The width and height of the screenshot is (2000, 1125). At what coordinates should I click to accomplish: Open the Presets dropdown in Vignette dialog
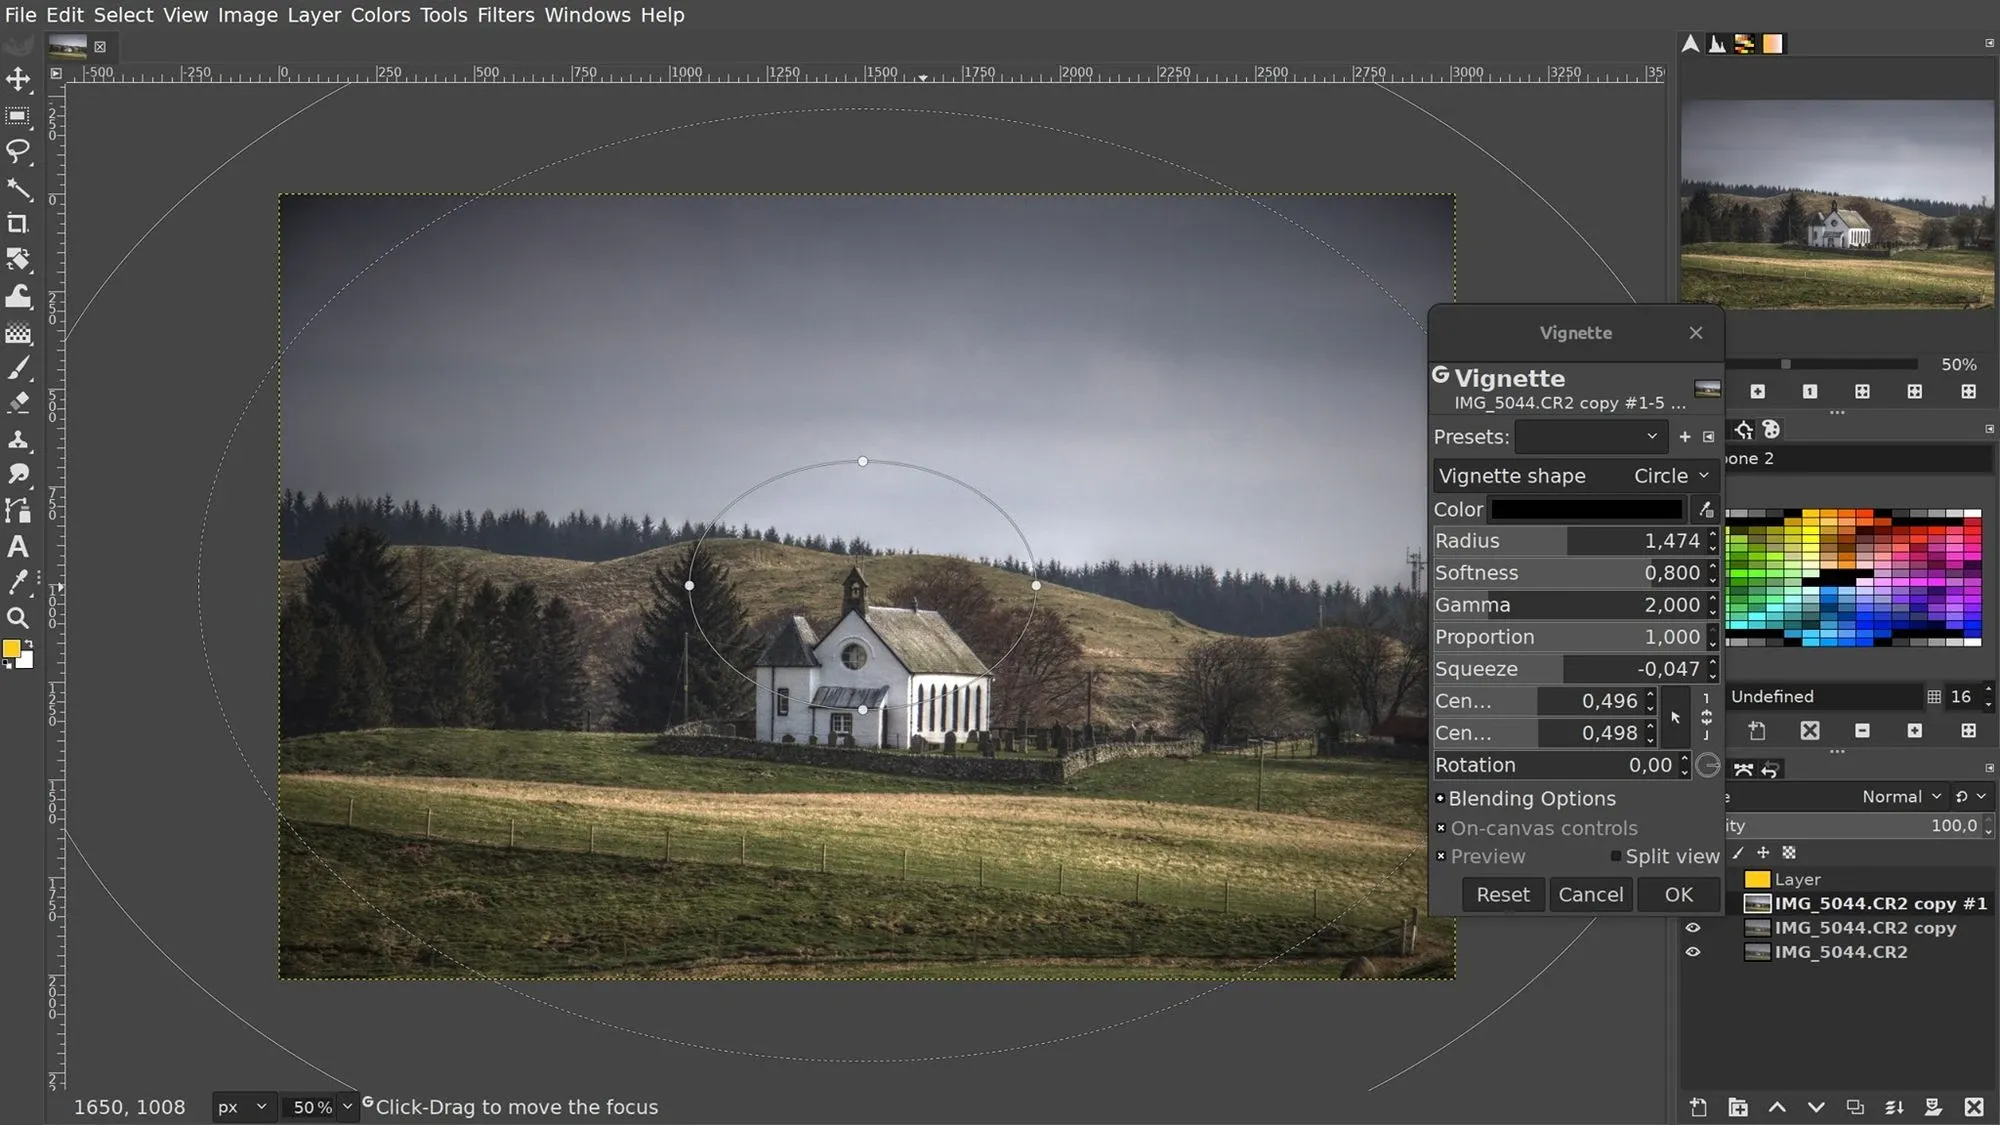coord(1591,437)
